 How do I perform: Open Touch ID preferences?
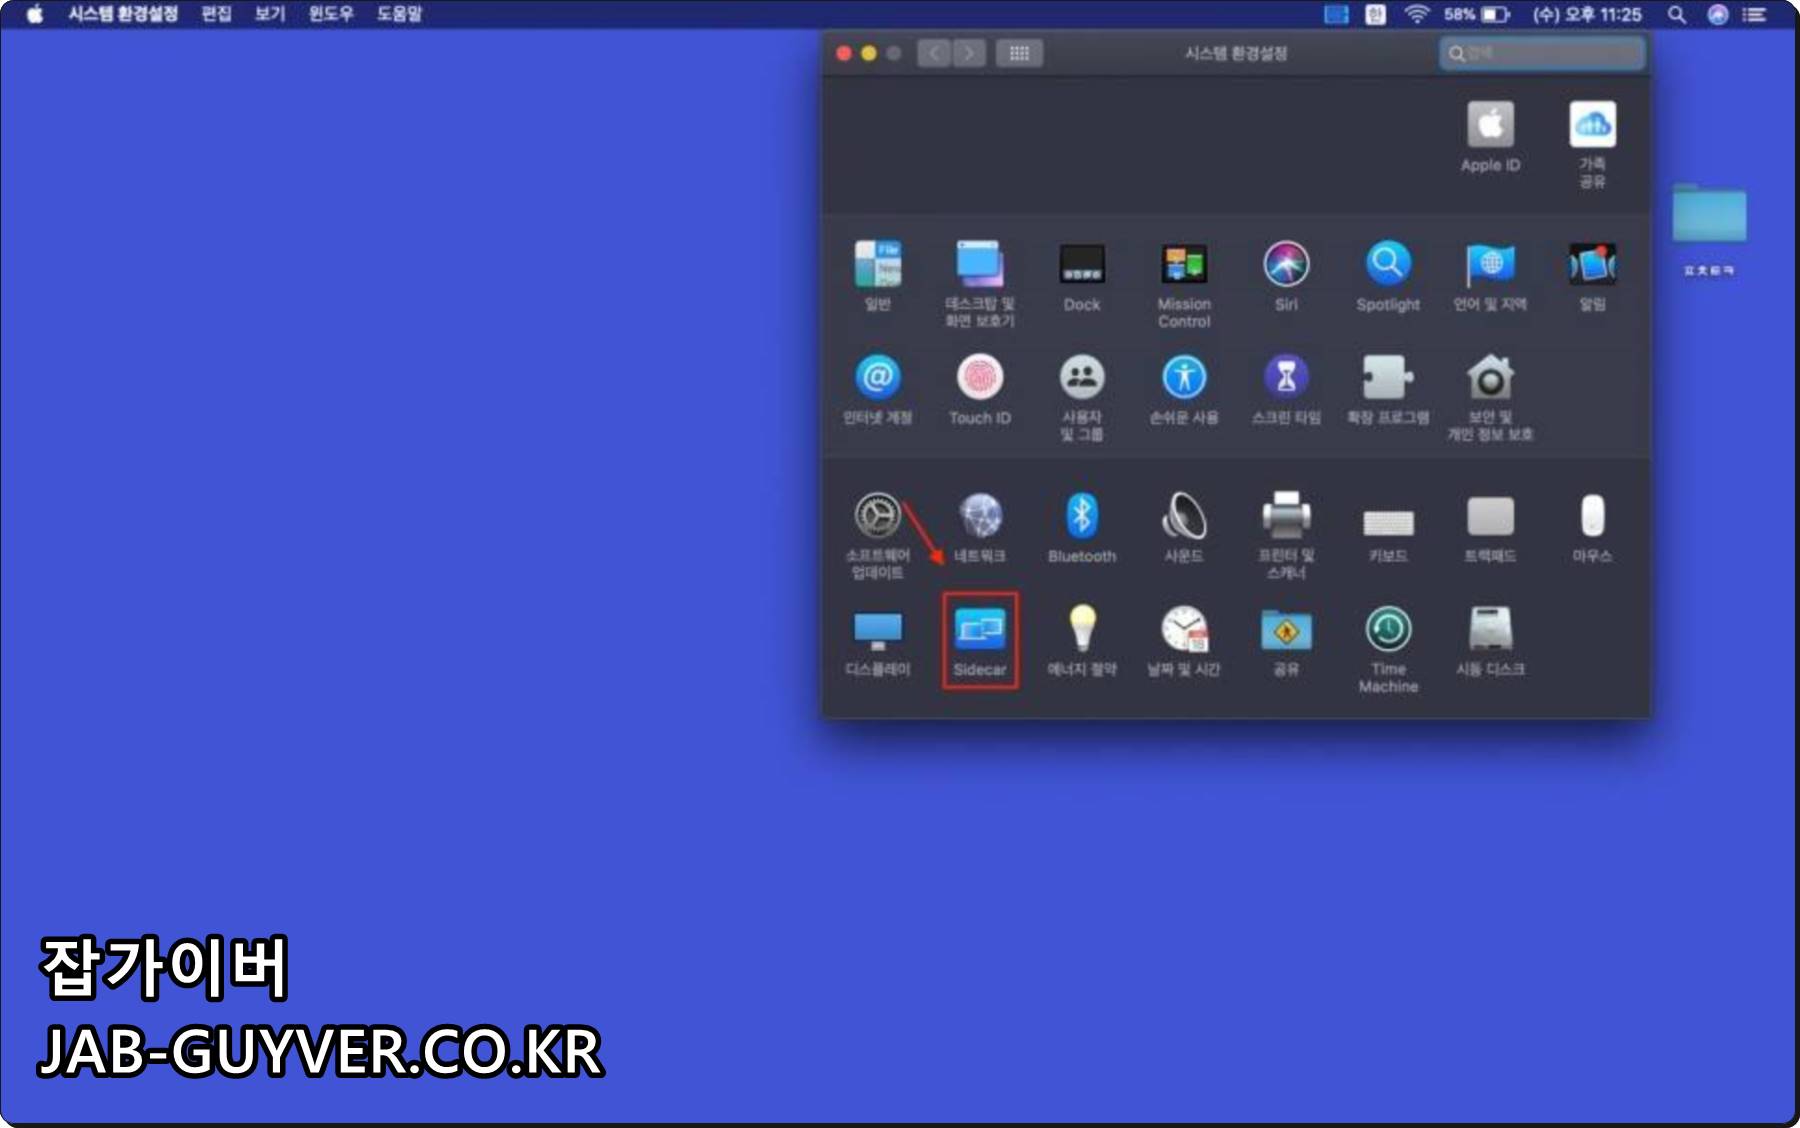979,390
